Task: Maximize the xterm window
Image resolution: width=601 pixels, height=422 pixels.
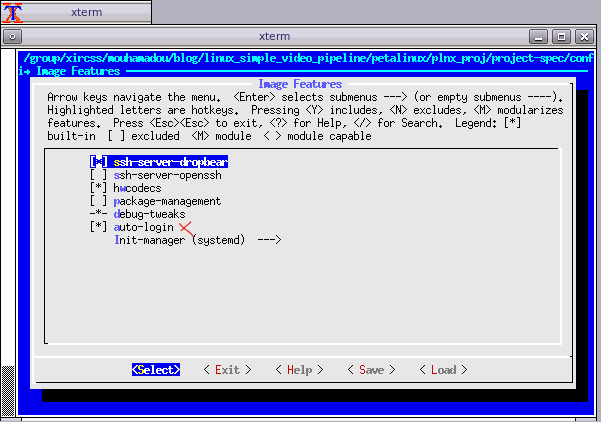Action: tap(561, 36)
